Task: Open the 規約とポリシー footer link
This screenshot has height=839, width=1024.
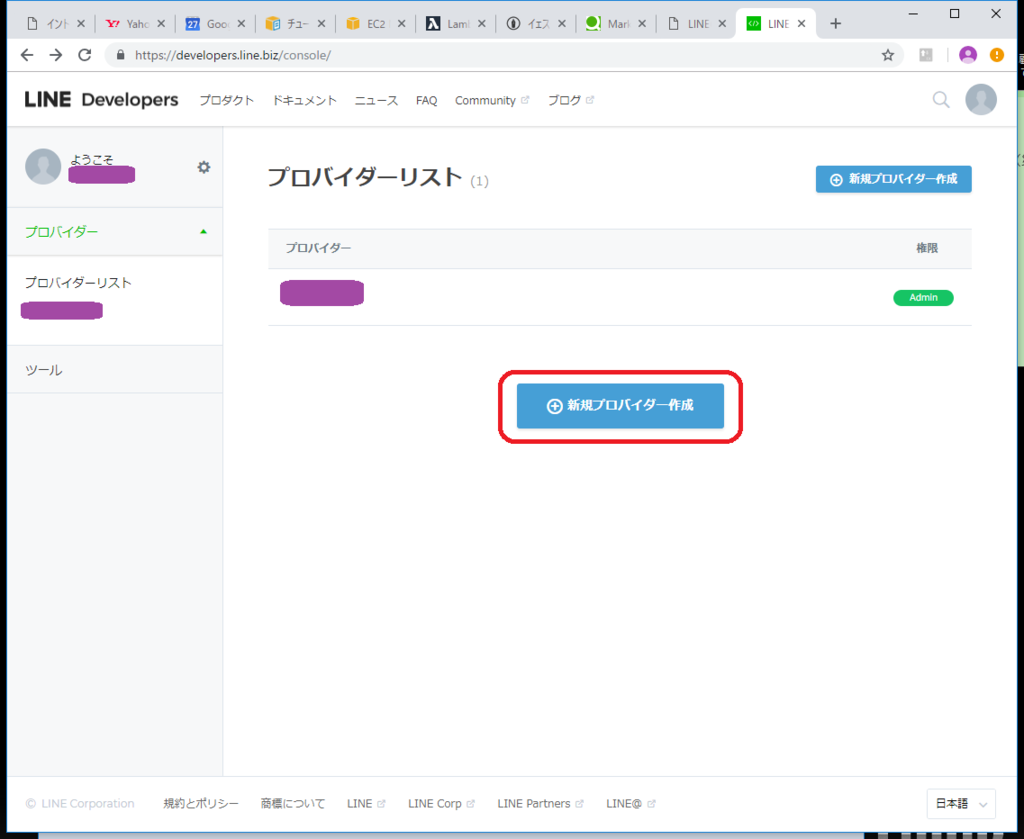Action: (x=200, y=802)
